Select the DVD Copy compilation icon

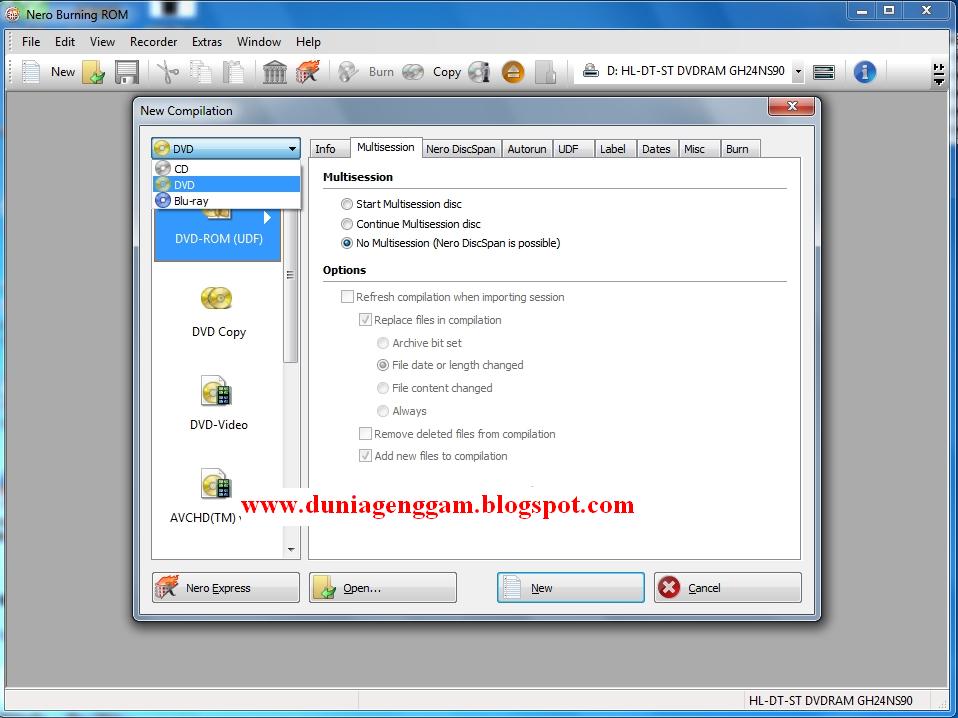[218, 299]
